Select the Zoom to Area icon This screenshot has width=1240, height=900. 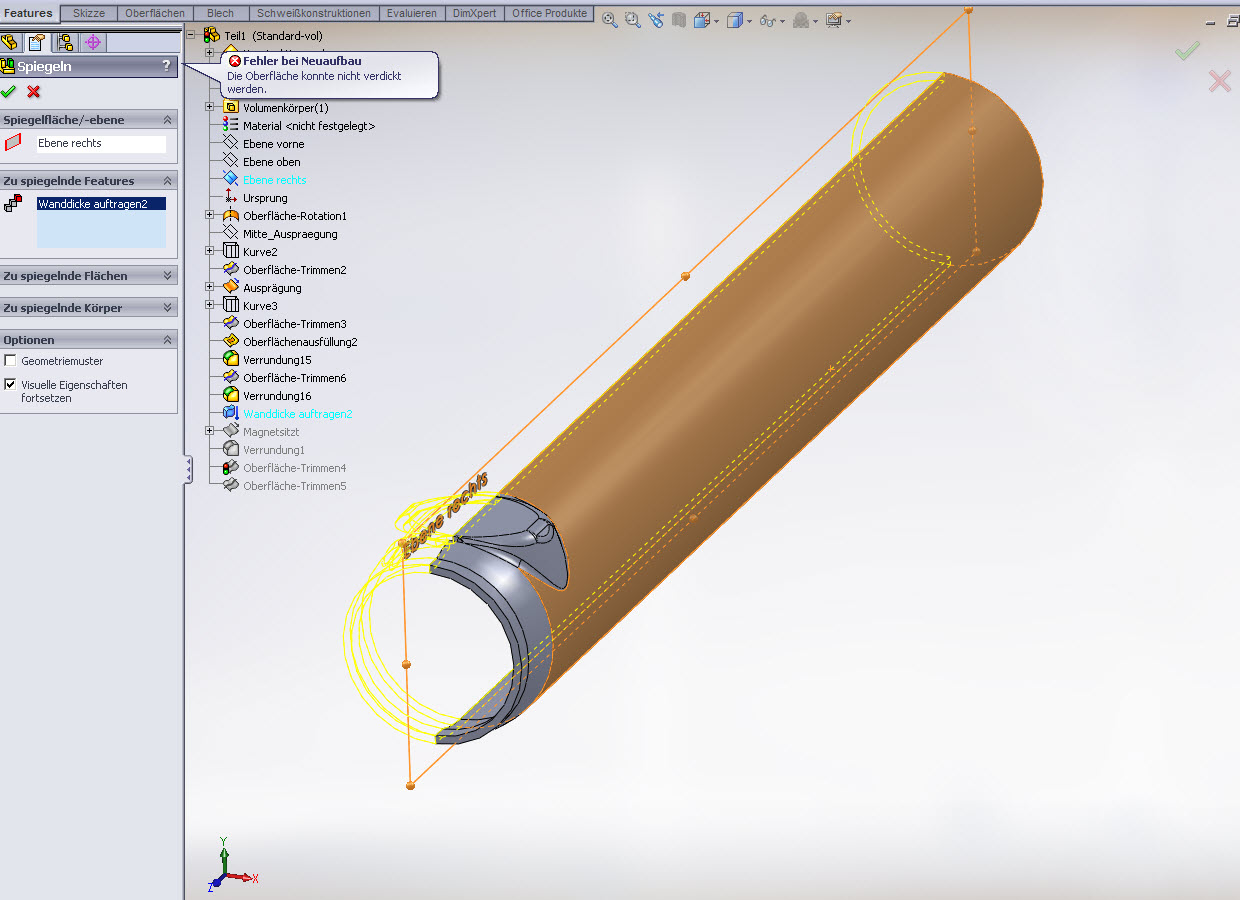tap(632, 20)
